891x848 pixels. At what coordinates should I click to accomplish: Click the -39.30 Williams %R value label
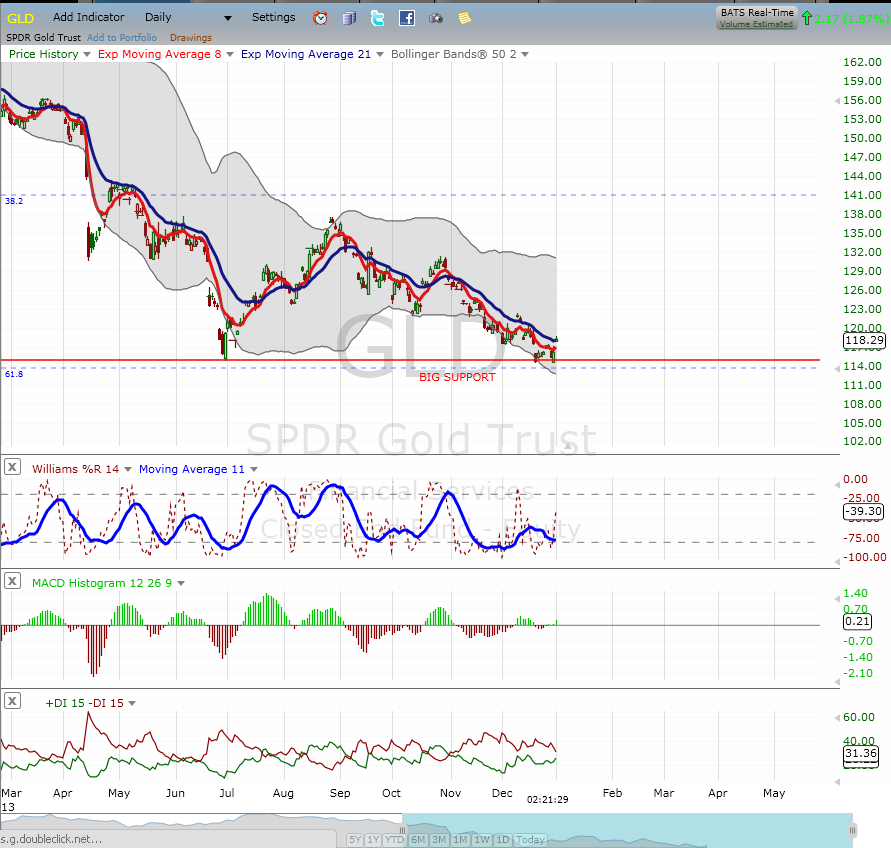(x=864, y=511)
